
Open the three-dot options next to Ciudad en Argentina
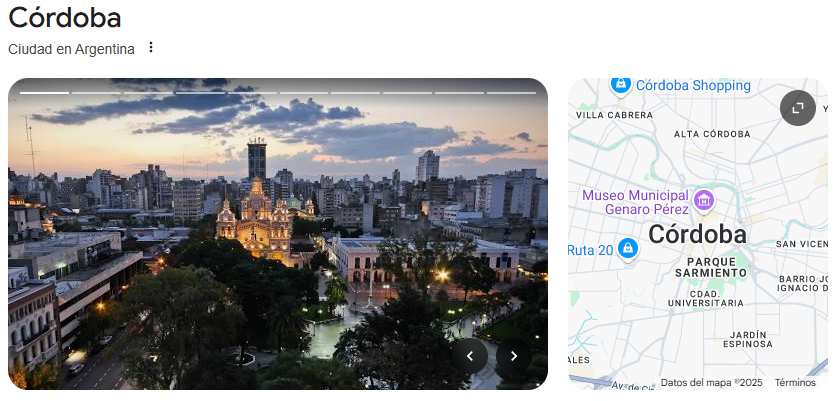(151, 48)
